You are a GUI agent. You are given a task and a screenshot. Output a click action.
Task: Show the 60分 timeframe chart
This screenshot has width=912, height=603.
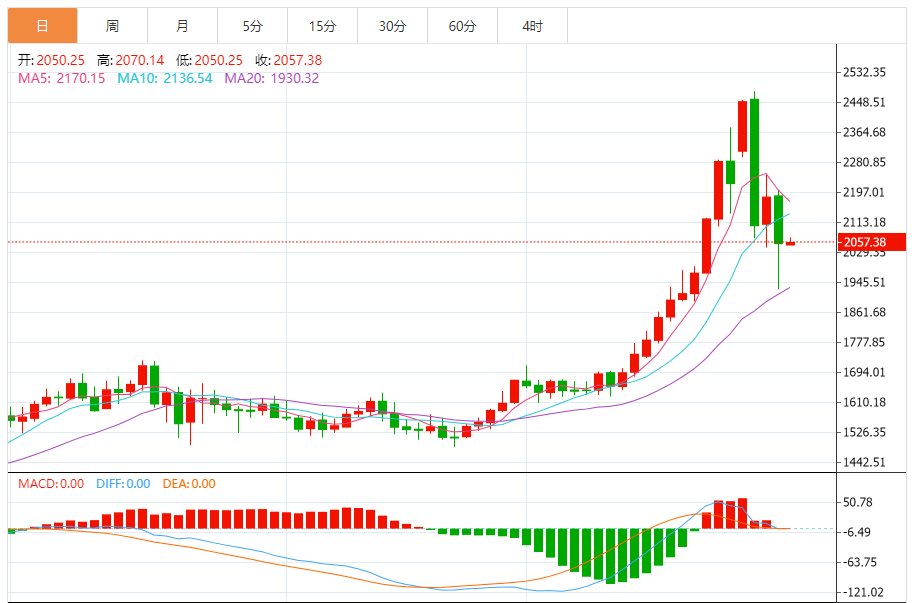(x=462, y=26)
